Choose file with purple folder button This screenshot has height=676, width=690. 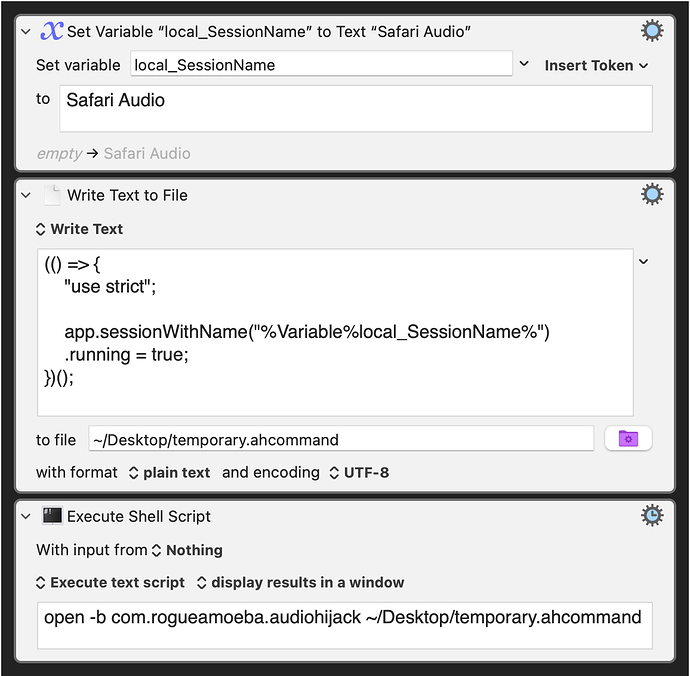(628, 438)
